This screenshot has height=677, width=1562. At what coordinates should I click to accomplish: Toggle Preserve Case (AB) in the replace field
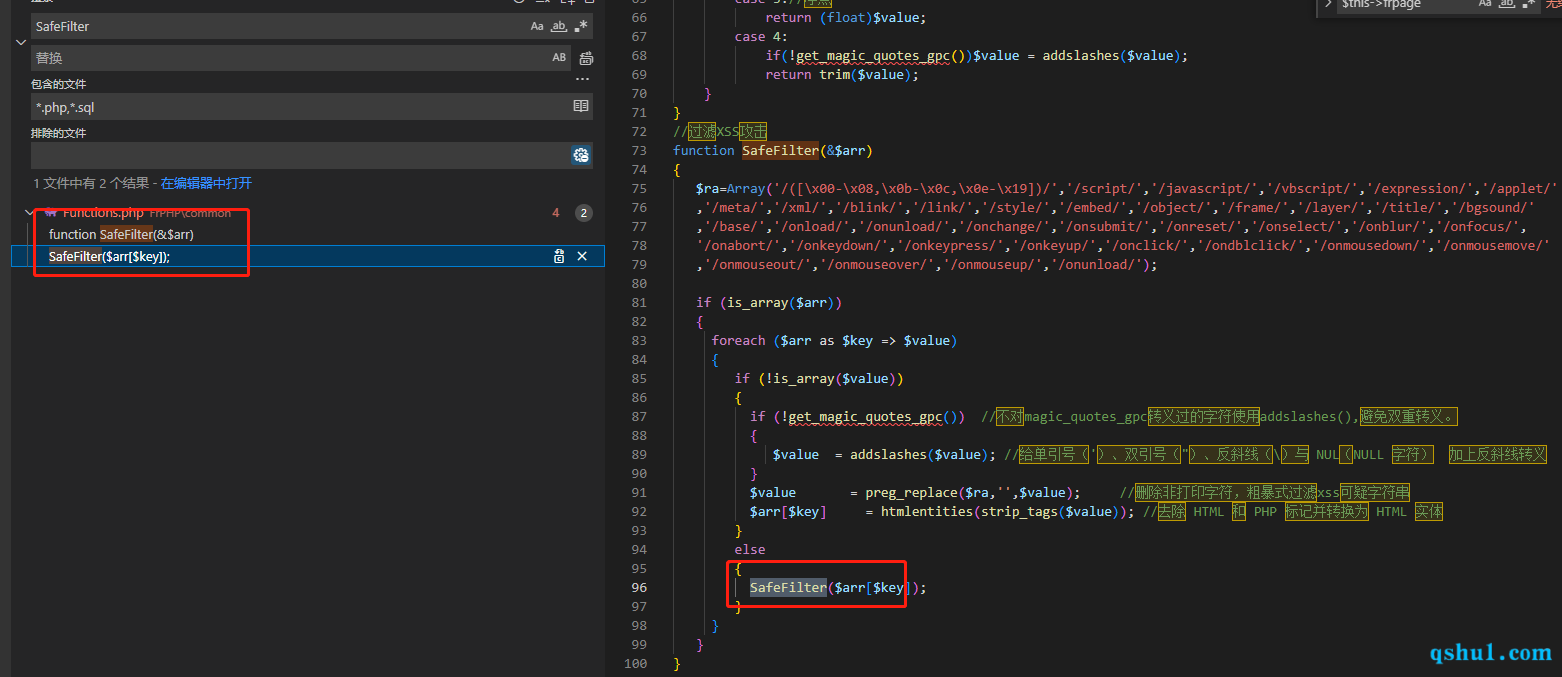pyautogui.click(x=559, y=58)
